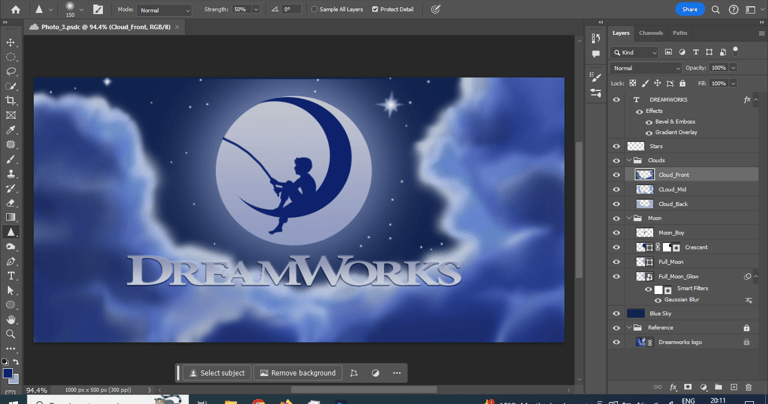Image resolution: width=768 pixels, height=404 pixels.
Task: Open the Strength value dropdown arrow
Action: 256,9
